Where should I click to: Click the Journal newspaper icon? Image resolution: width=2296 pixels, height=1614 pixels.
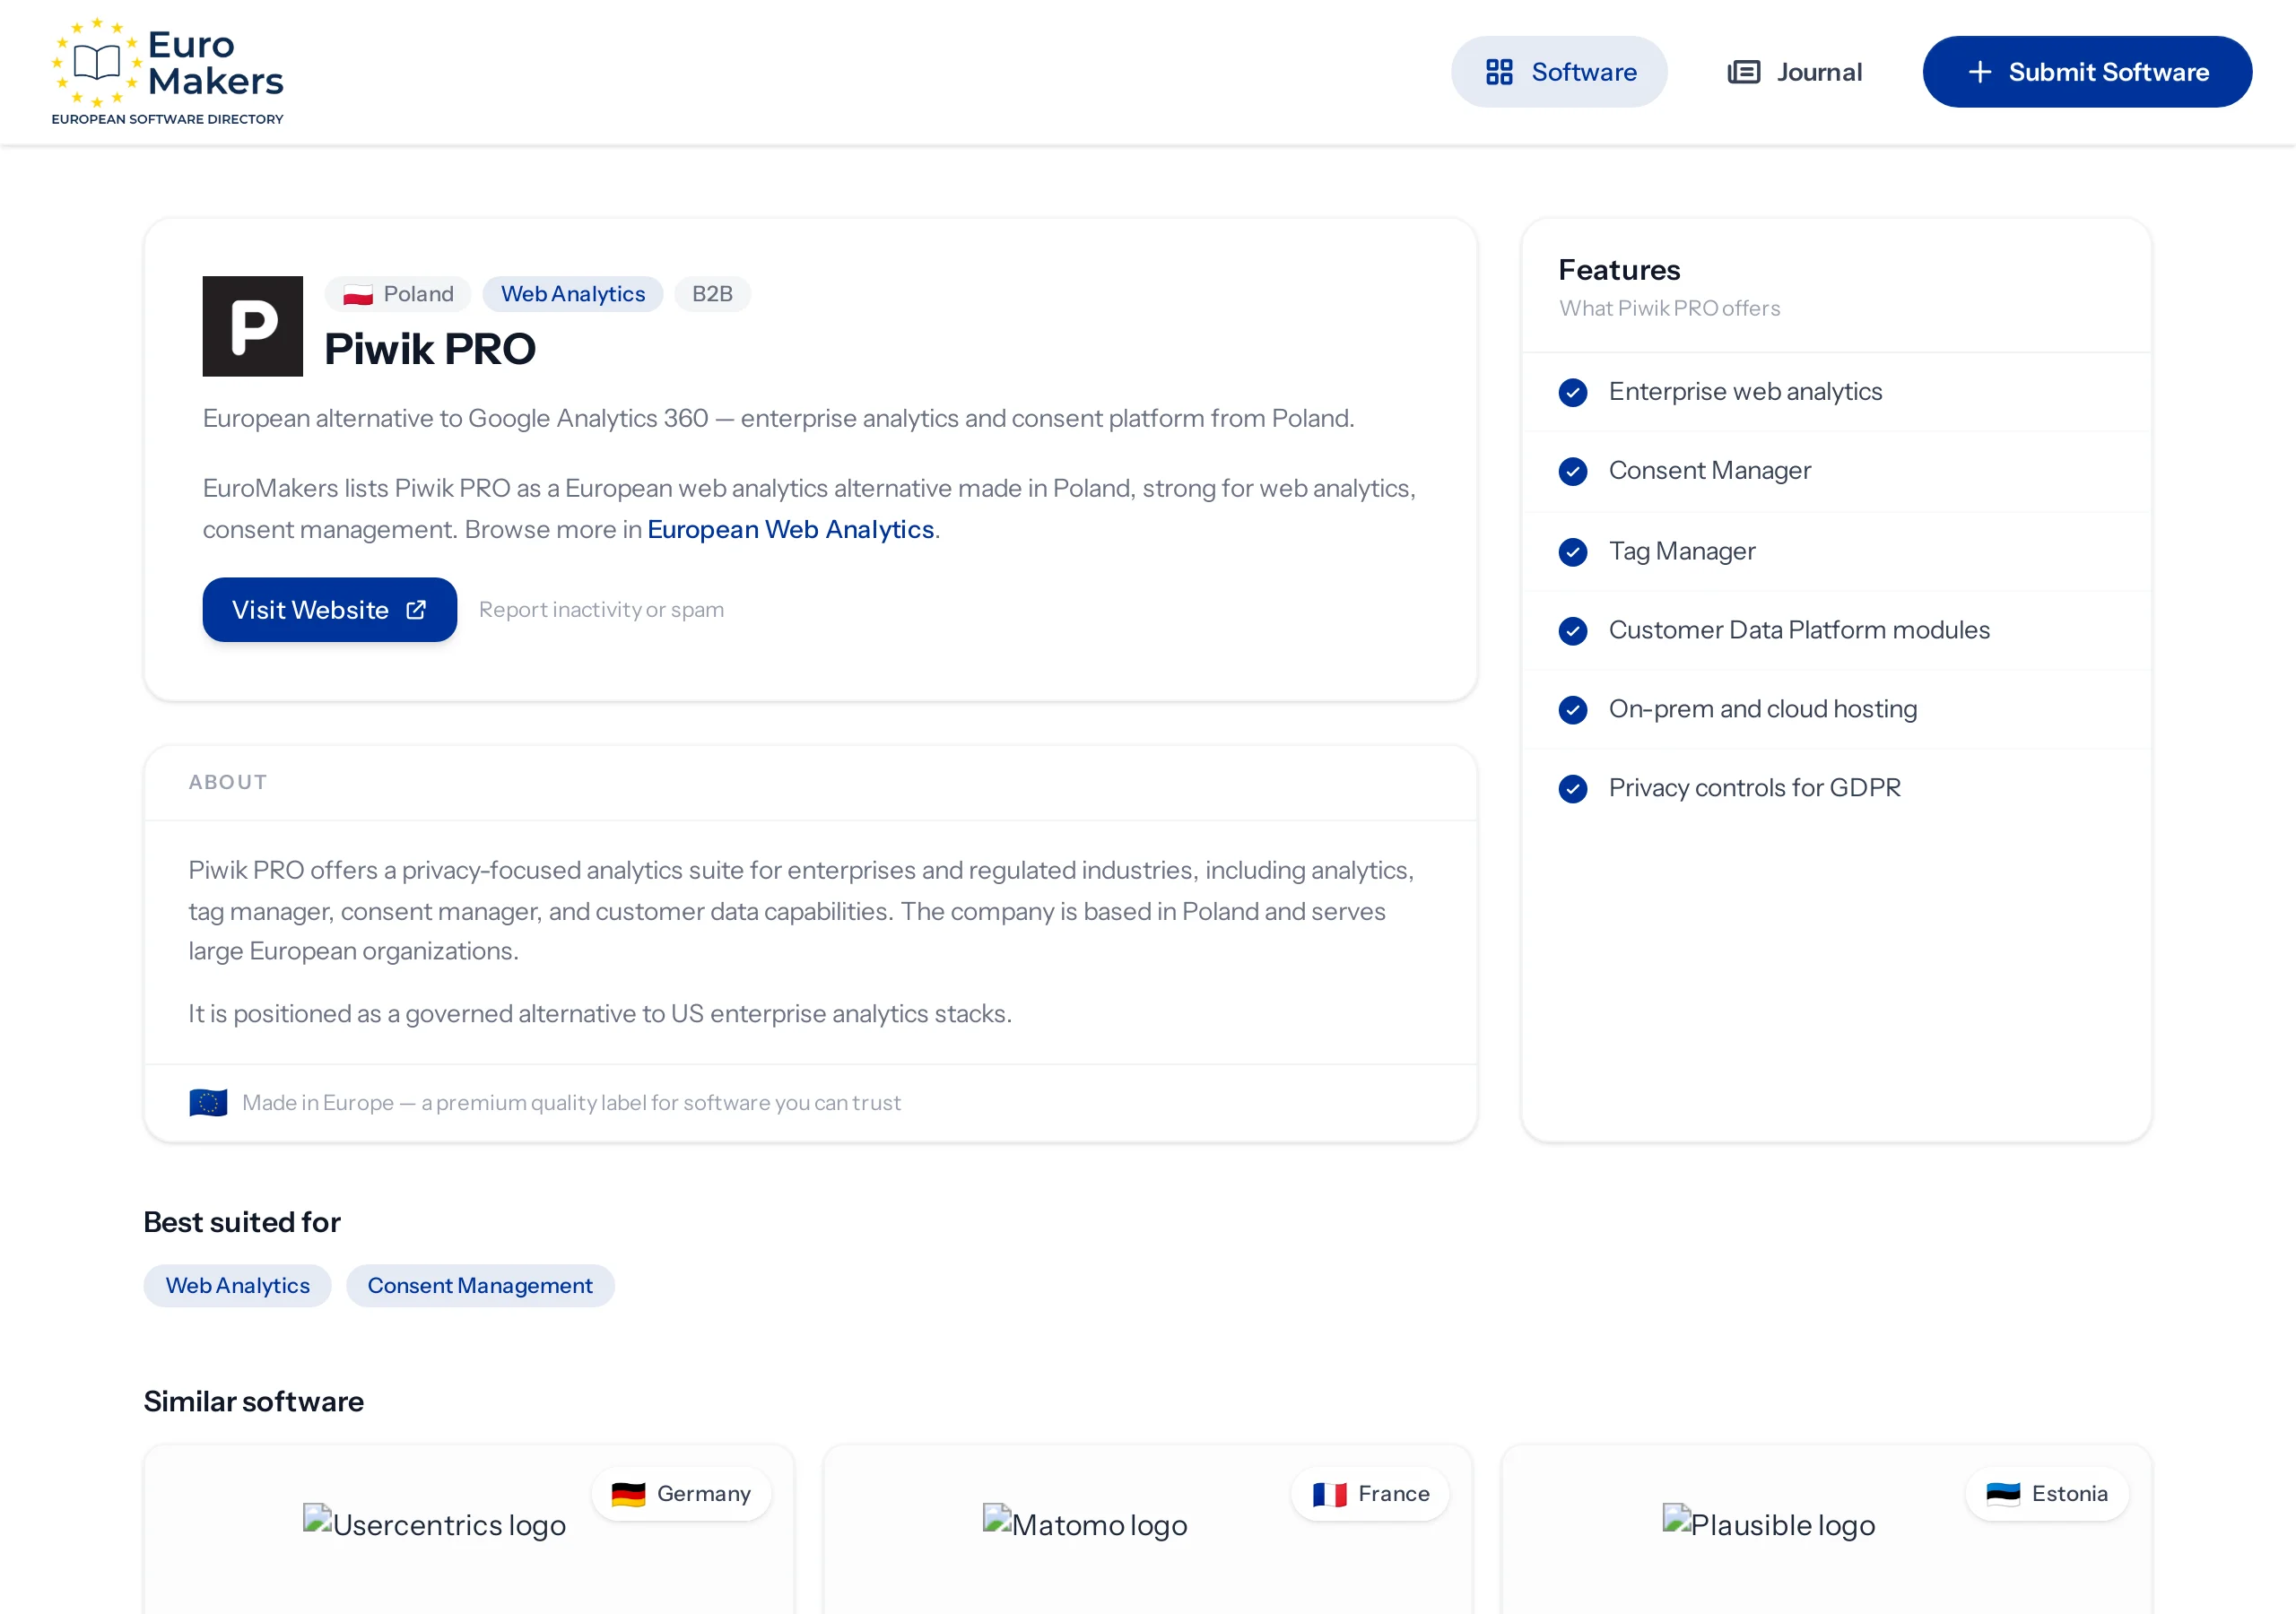tap(1744, 72)
